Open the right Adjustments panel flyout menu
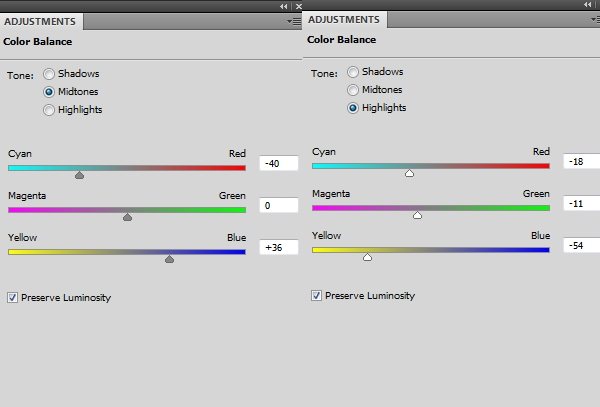The width and height of the screenshot is (600, 407). (595, 20)
